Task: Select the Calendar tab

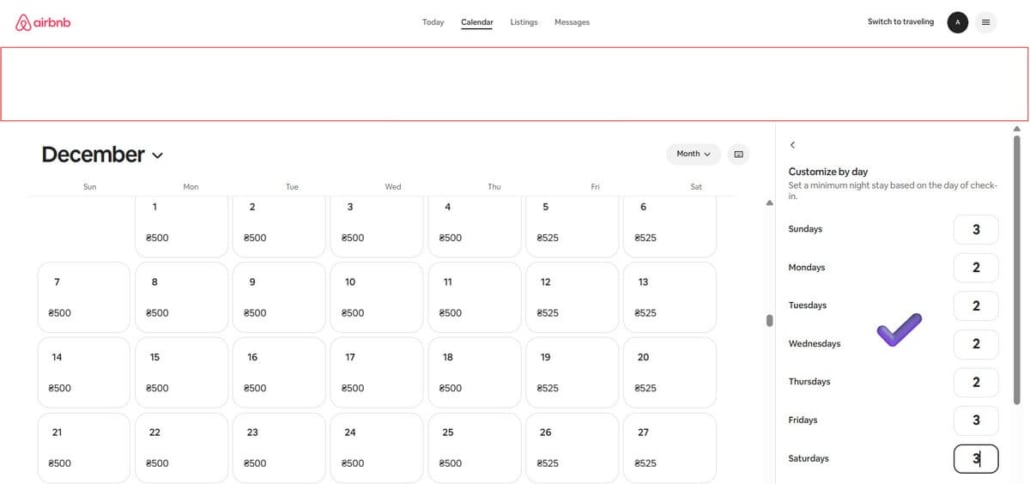Action: pyautogui.click(x=477, y=22)
